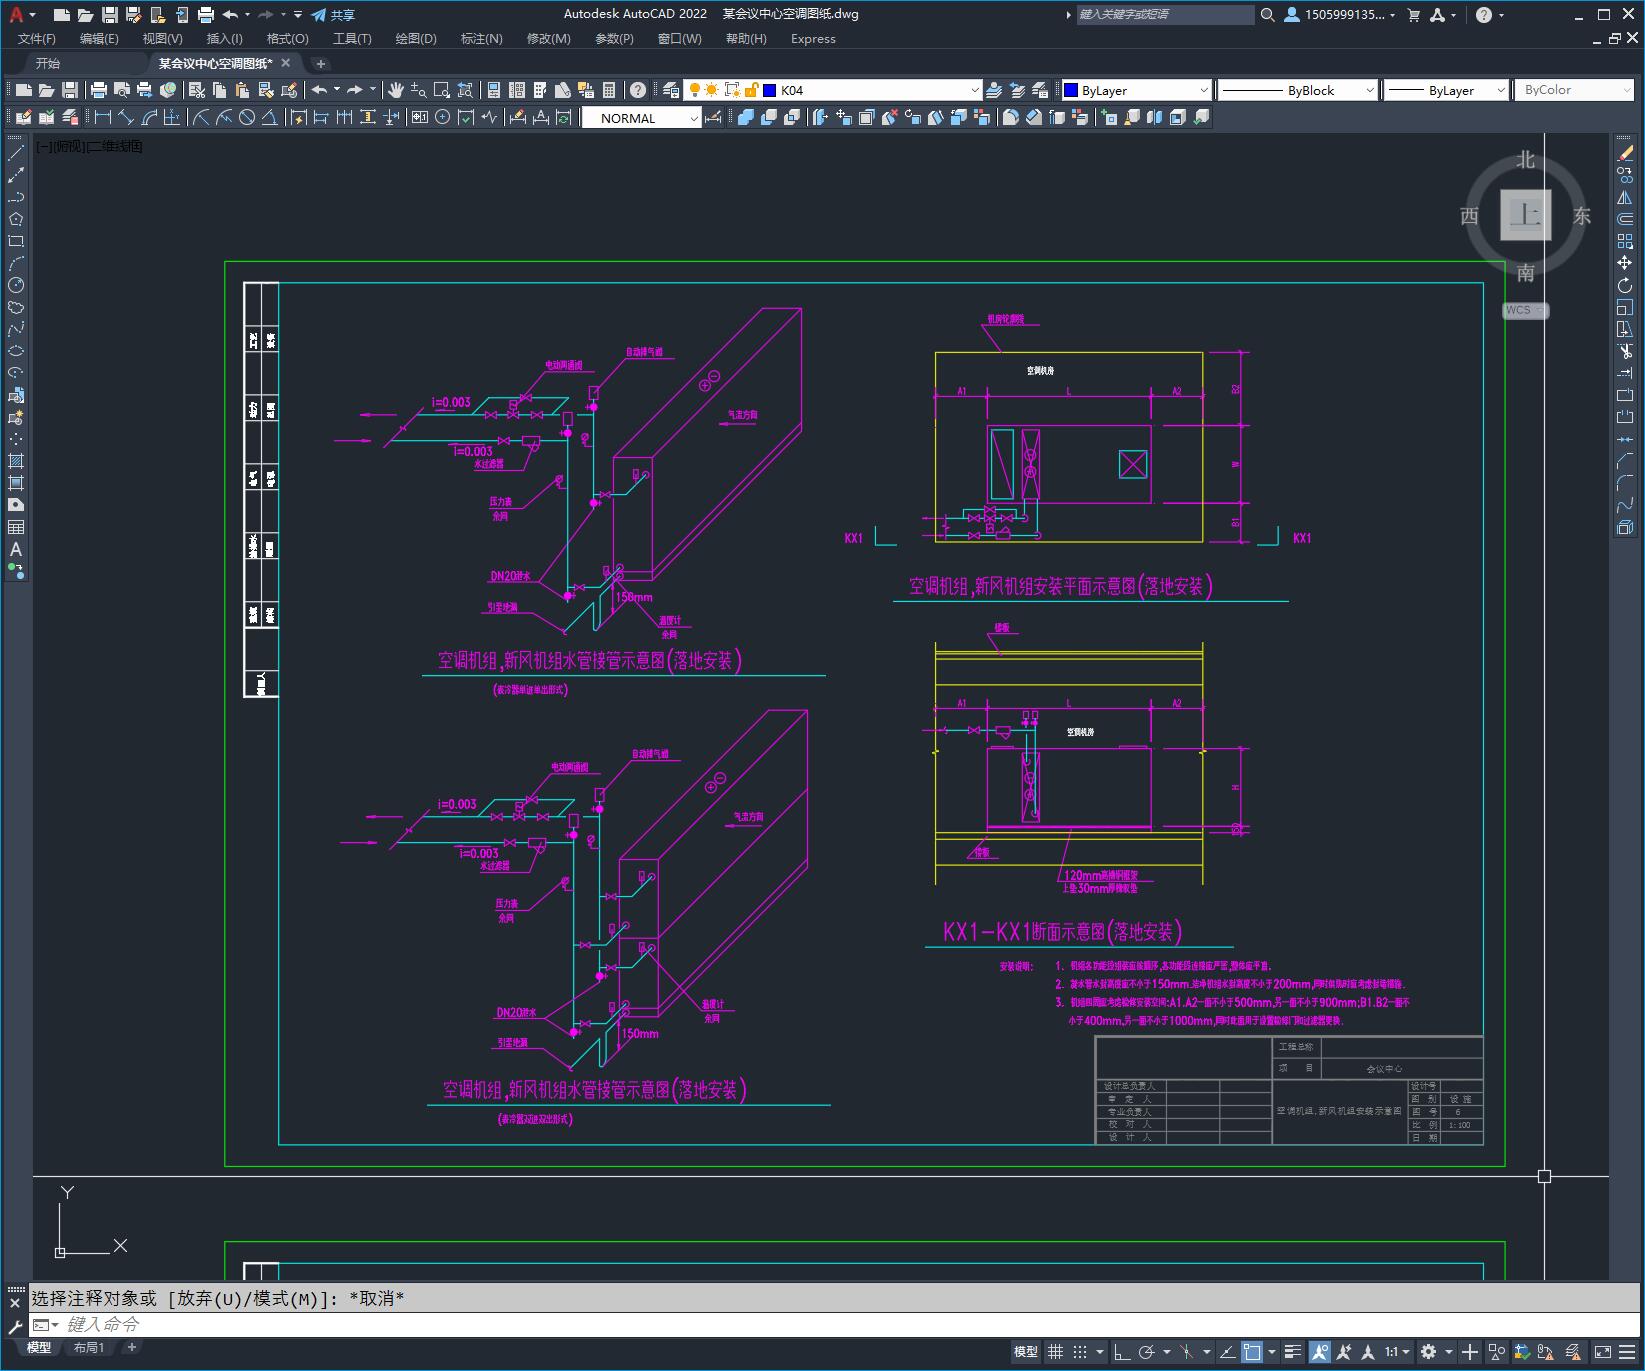Click the WCS label under ViewCube
This screenshot has width=1645, height=1371.
tap(1518, 310)
